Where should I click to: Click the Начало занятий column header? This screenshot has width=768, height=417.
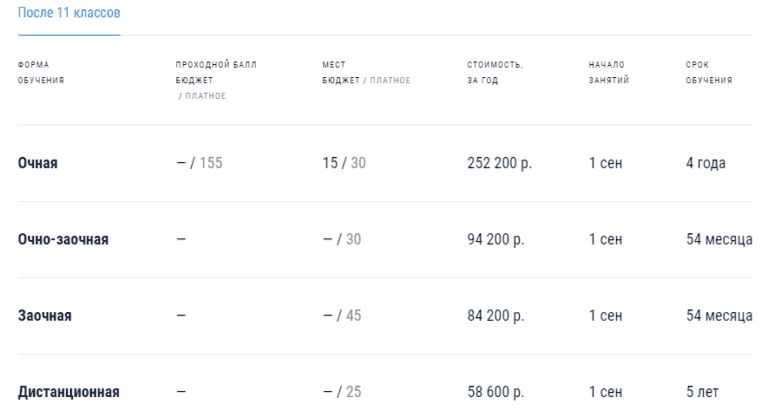tap(608, 72)
